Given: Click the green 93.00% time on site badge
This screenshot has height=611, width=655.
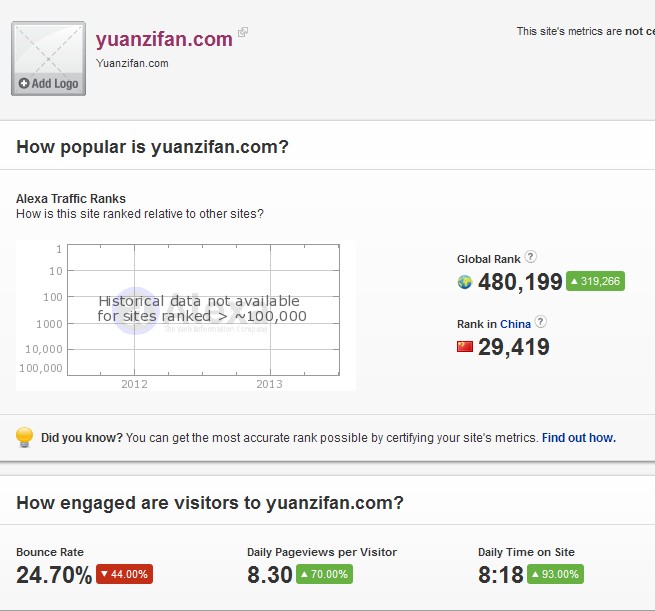Looking at the screenshot, I should (555, 574).
